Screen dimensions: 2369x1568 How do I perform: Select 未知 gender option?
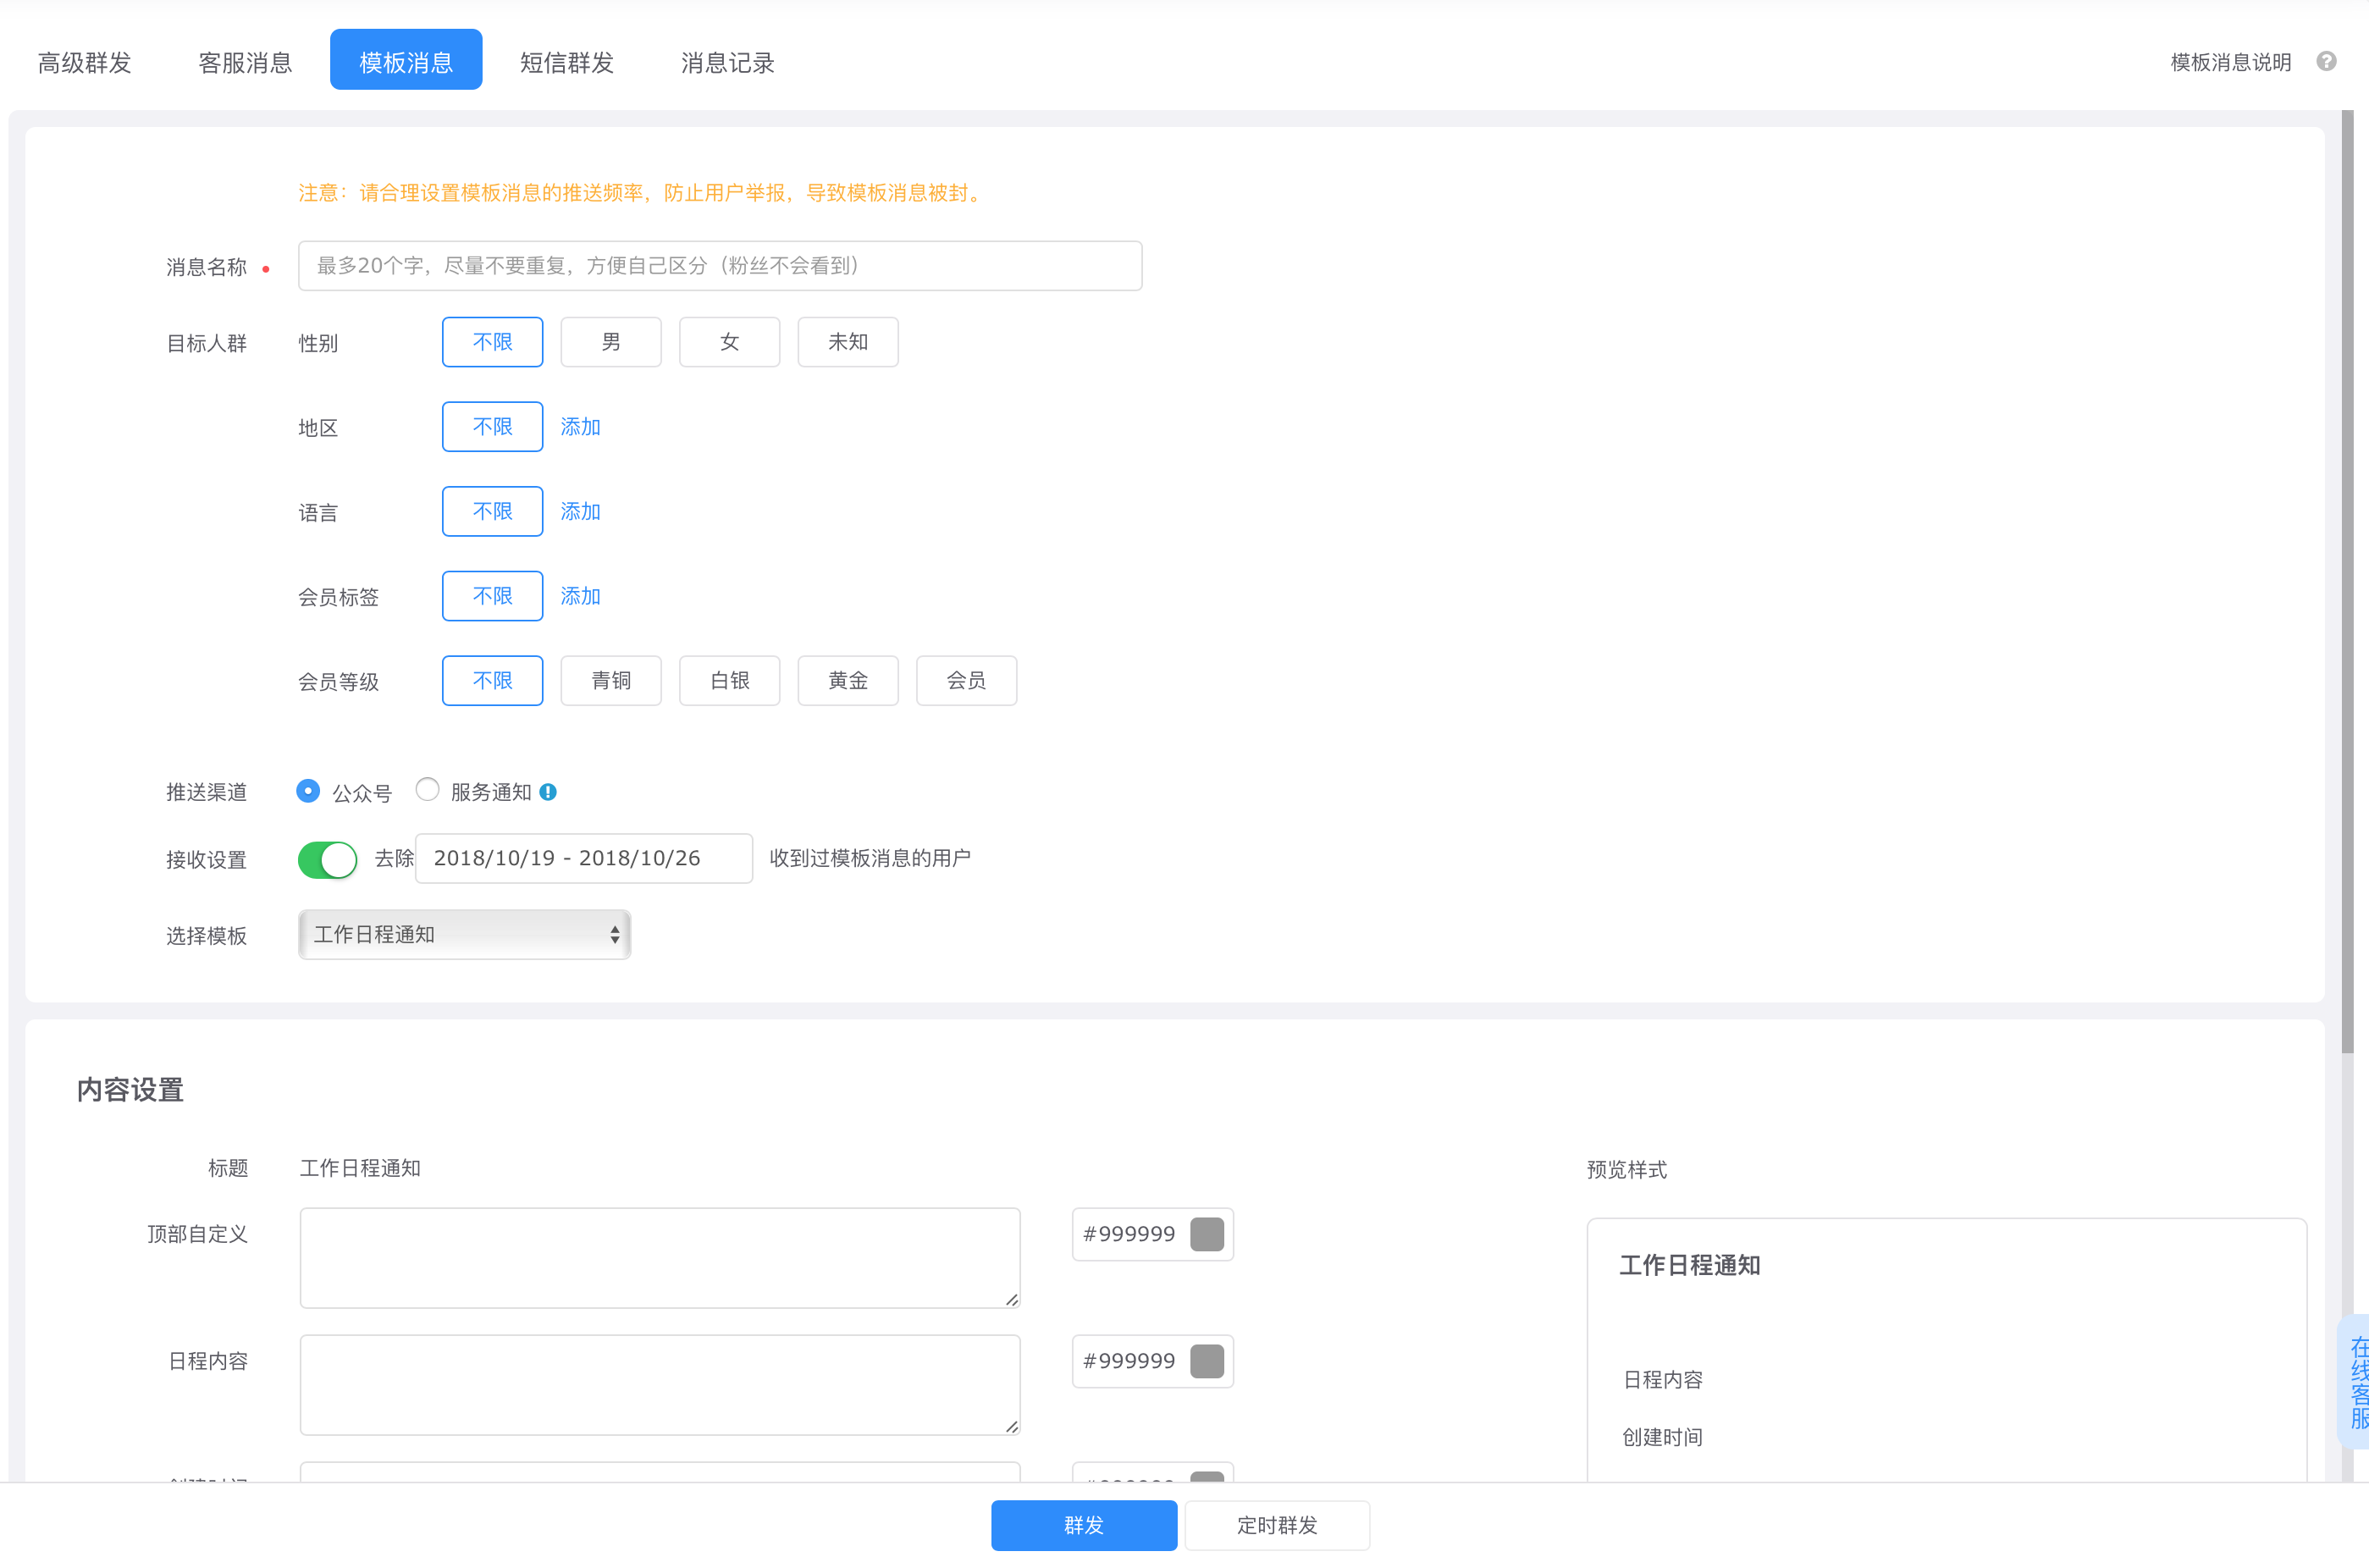pos(848,342)
